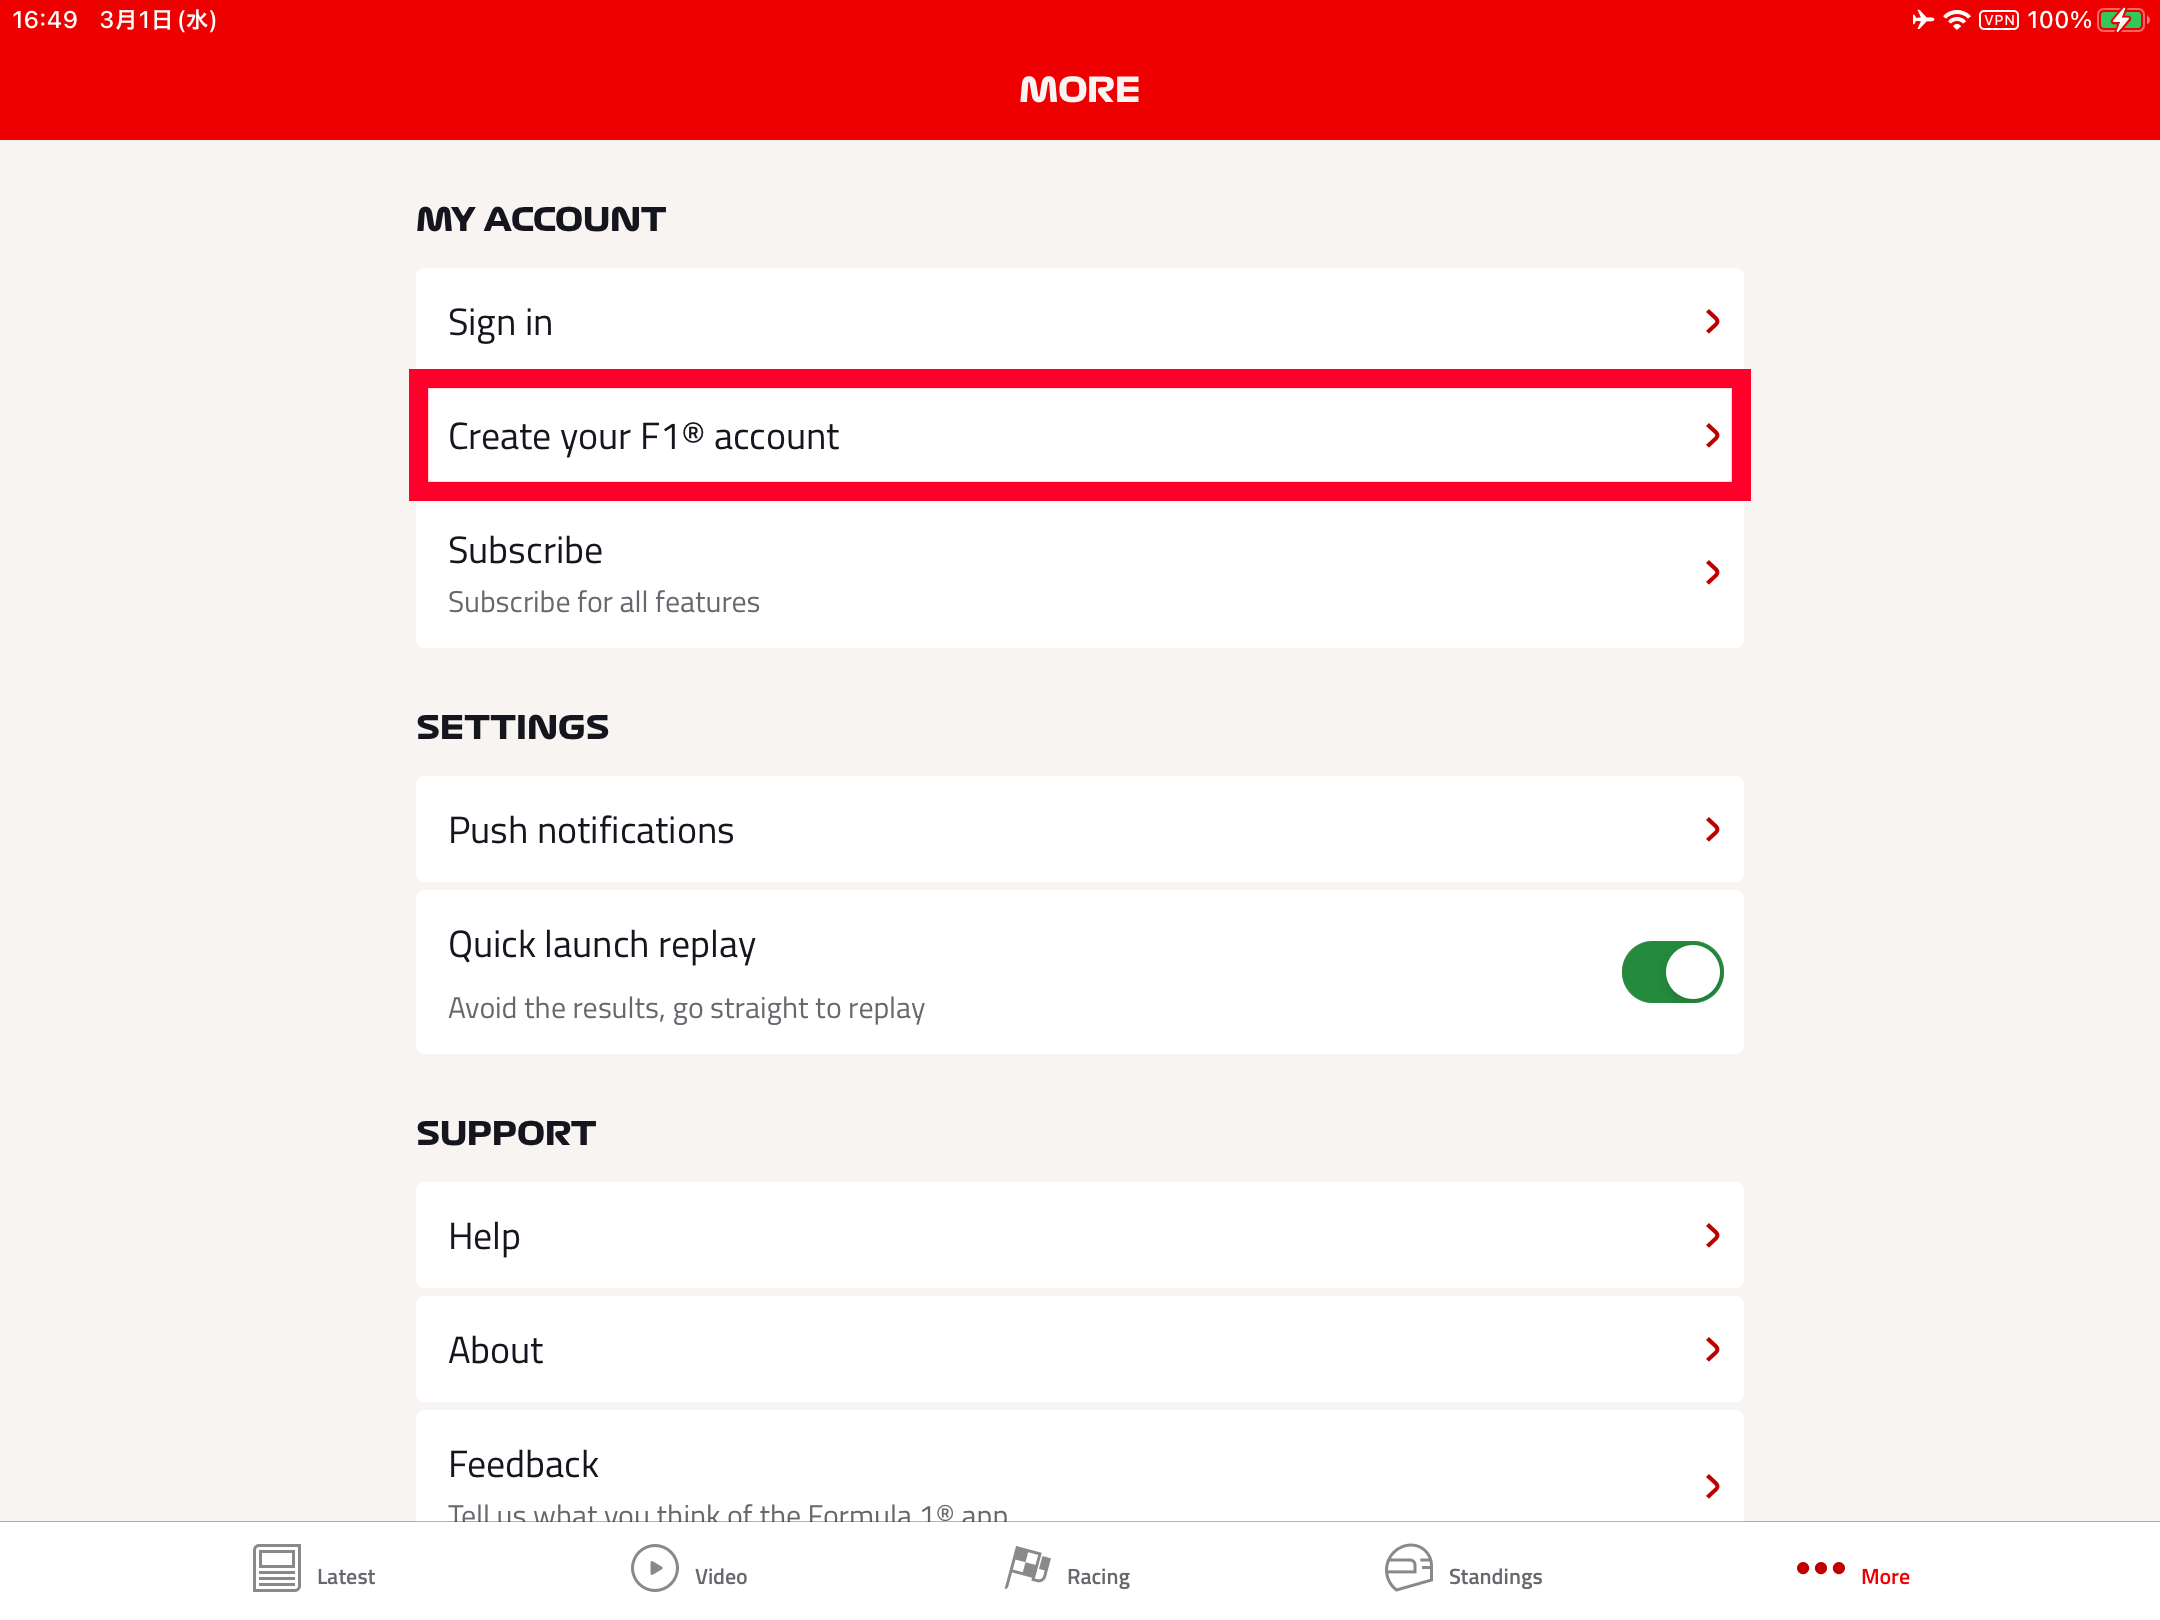This screenshot has height=1620, width=2160.
Task: Tap the MY ACCOUNT section heading
Action: (541, 219)
